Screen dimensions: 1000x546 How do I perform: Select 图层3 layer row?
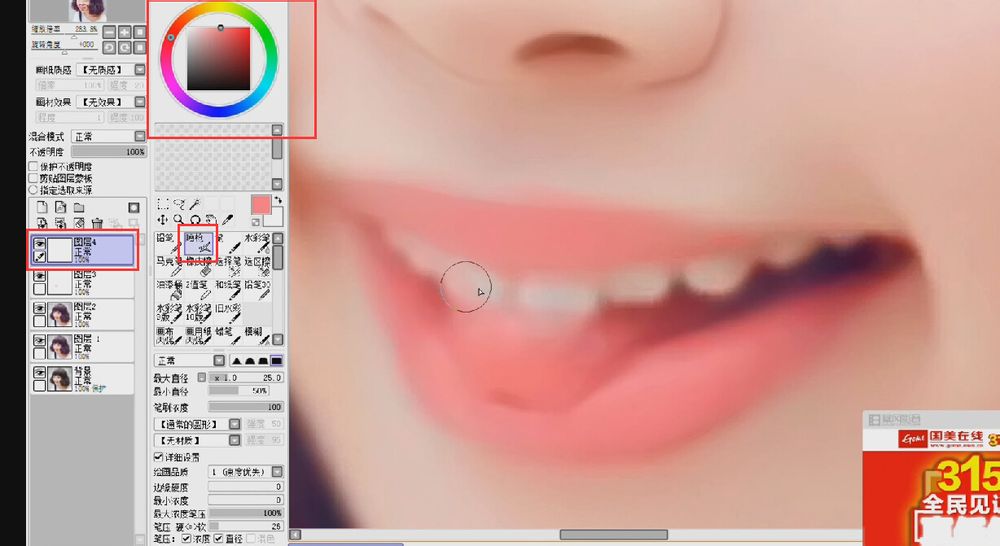[82, 282]
